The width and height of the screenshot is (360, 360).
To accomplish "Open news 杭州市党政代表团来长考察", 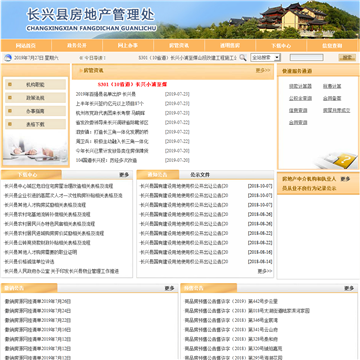I will 110,113.
